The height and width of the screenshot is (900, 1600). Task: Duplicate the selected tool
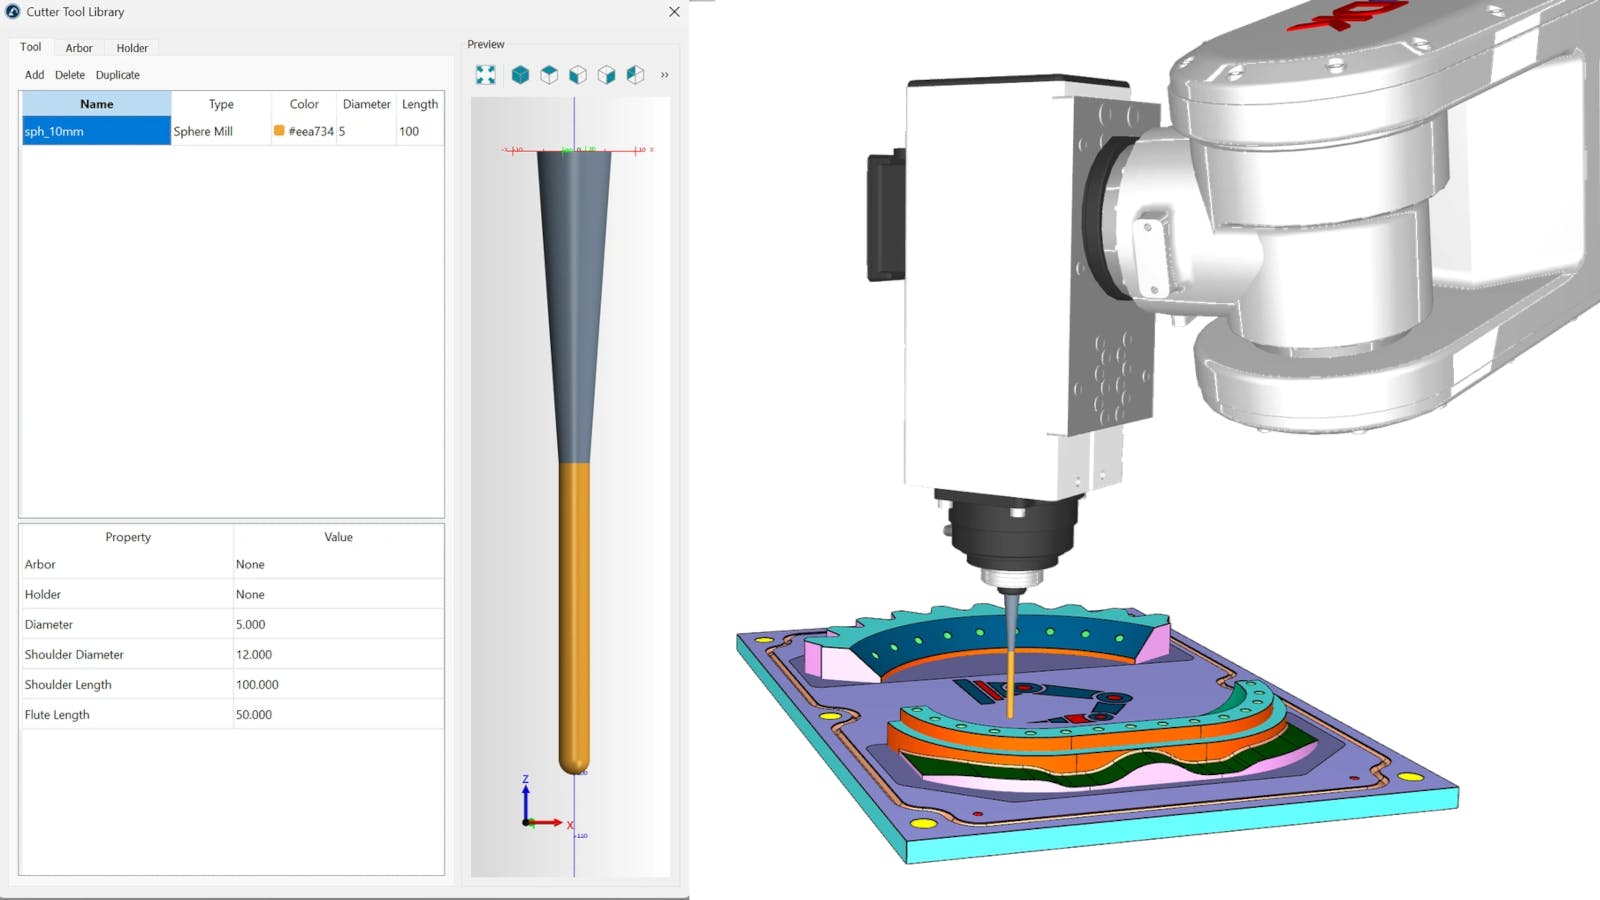pos(118,75)
